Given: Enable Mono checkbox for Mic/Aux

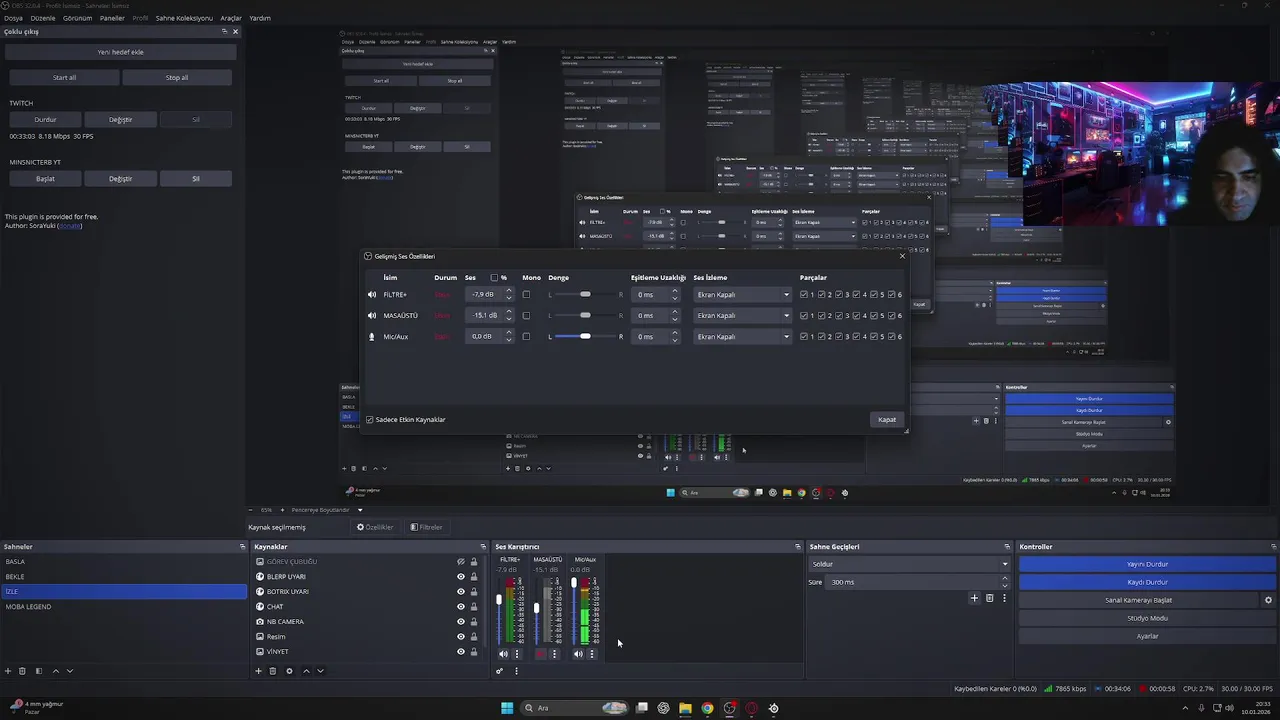Looking at the screenshot, I should pos(526,337).
